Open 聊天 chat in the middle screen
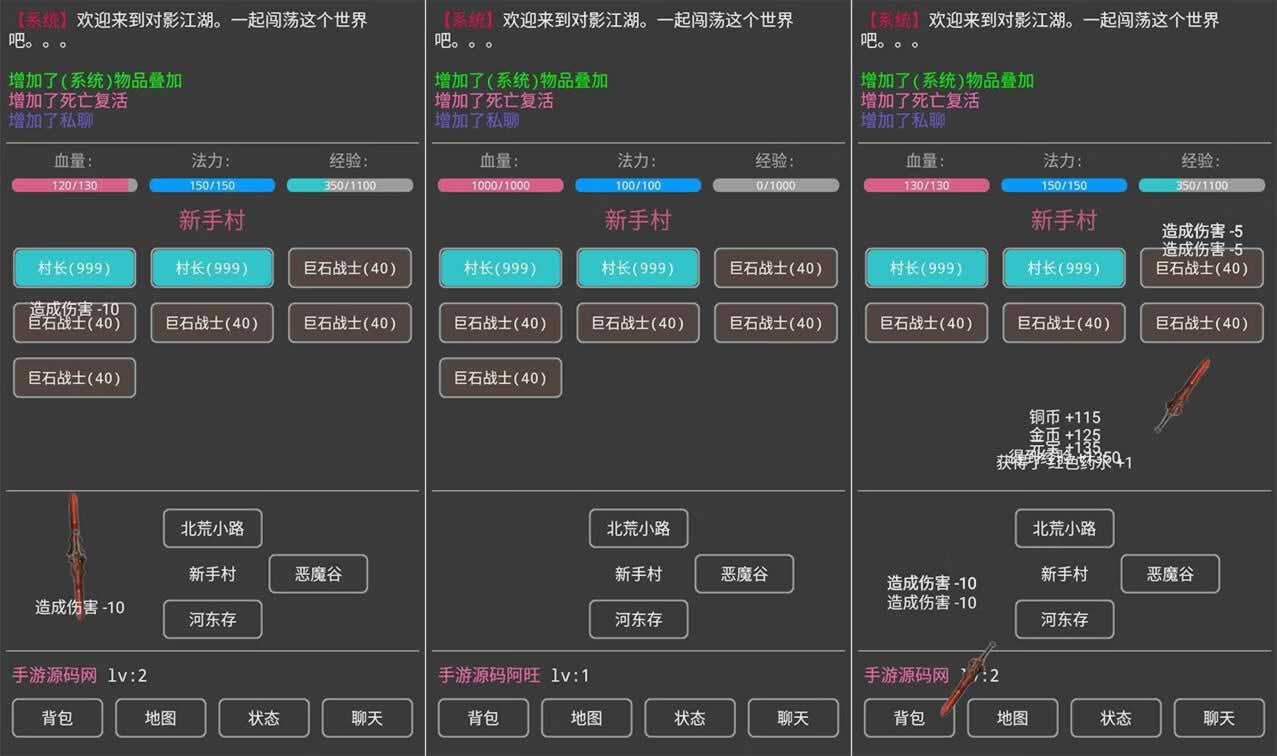This screenshot has height=756, width=1277. [793, 718]
